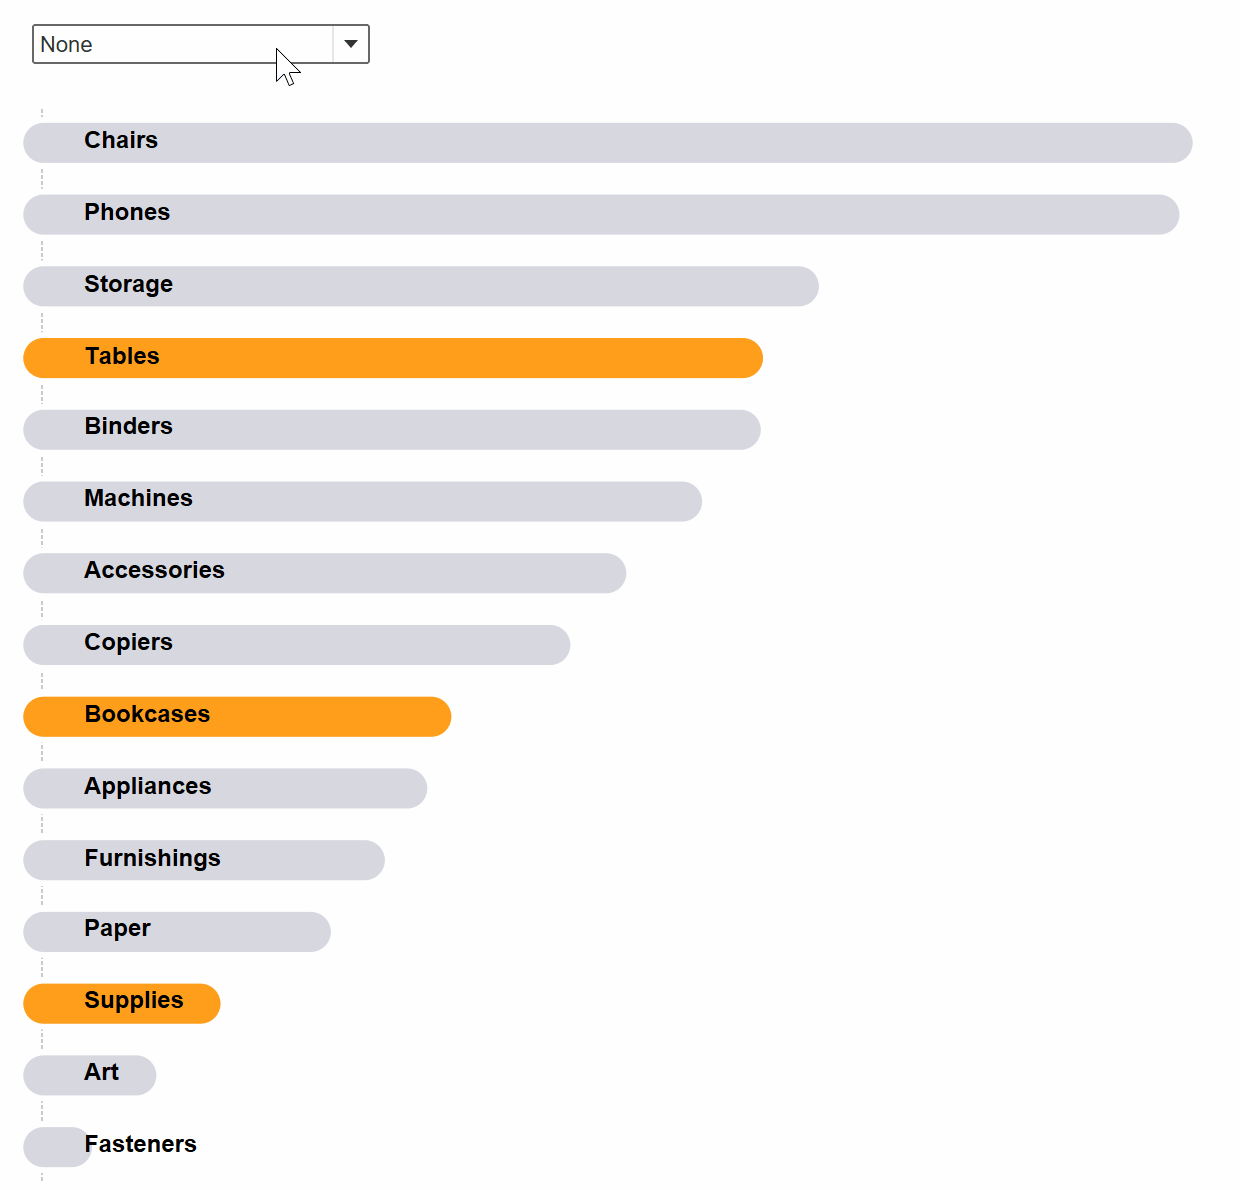Viewport: 1240px width, 1190px height.
Task: Click the dropdown arrow button
Action: click(x=350, y=44)
